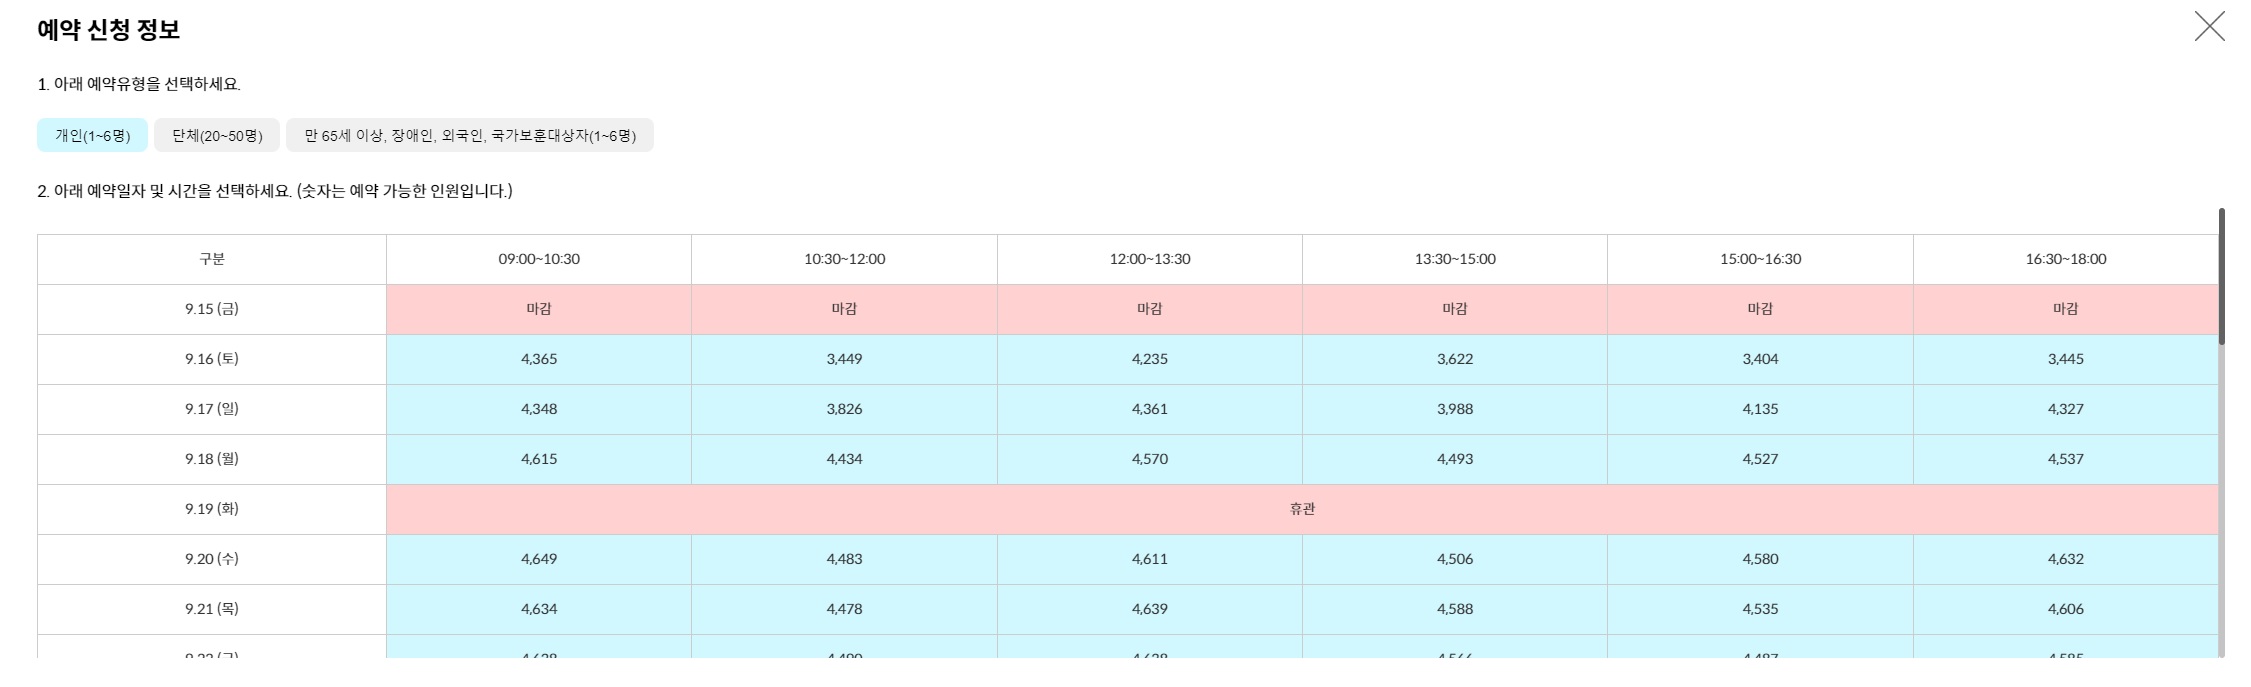Reserve 9.20 (수) slot with 4,580 seats
This screenshot has width=2251, height=687.
[x=1760, y=559]
